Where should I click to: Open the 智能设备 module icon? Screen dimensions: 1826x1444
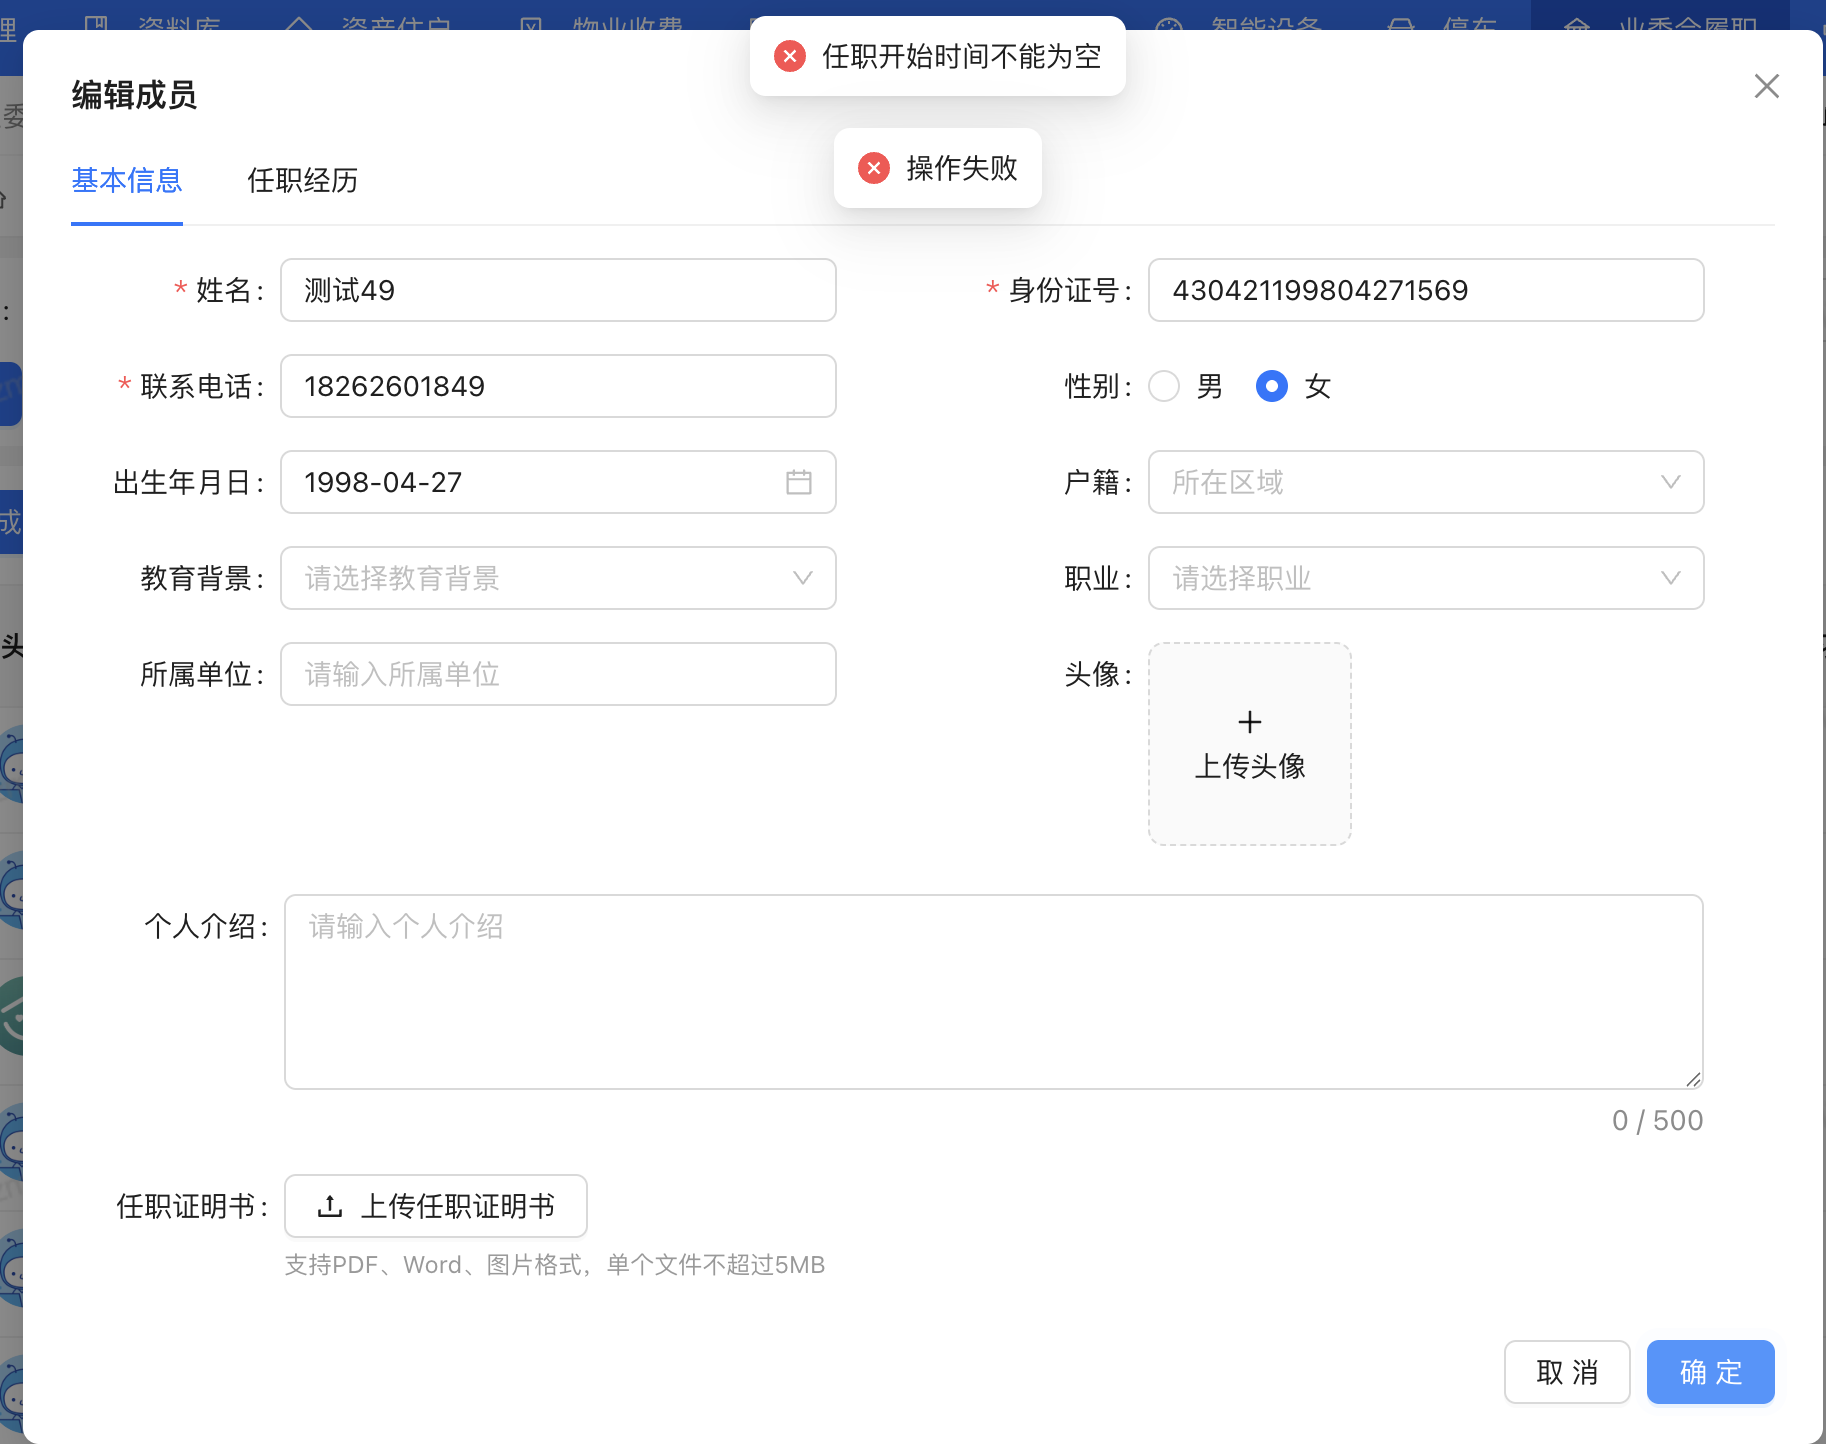coord(1169,22)
